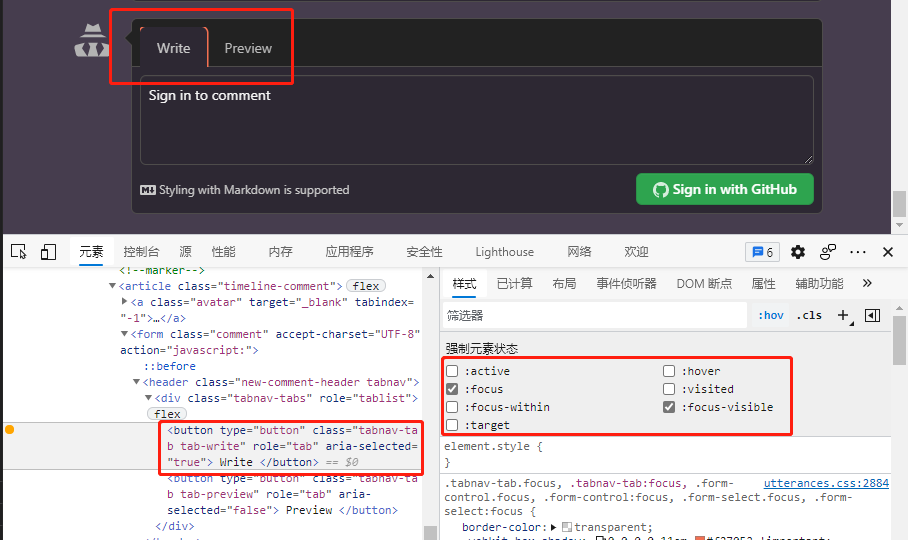The width and height of the screenshot is (908, 540).
Task: Select the 已计算 (Computed) pane tab
Action: click(514, 284)
